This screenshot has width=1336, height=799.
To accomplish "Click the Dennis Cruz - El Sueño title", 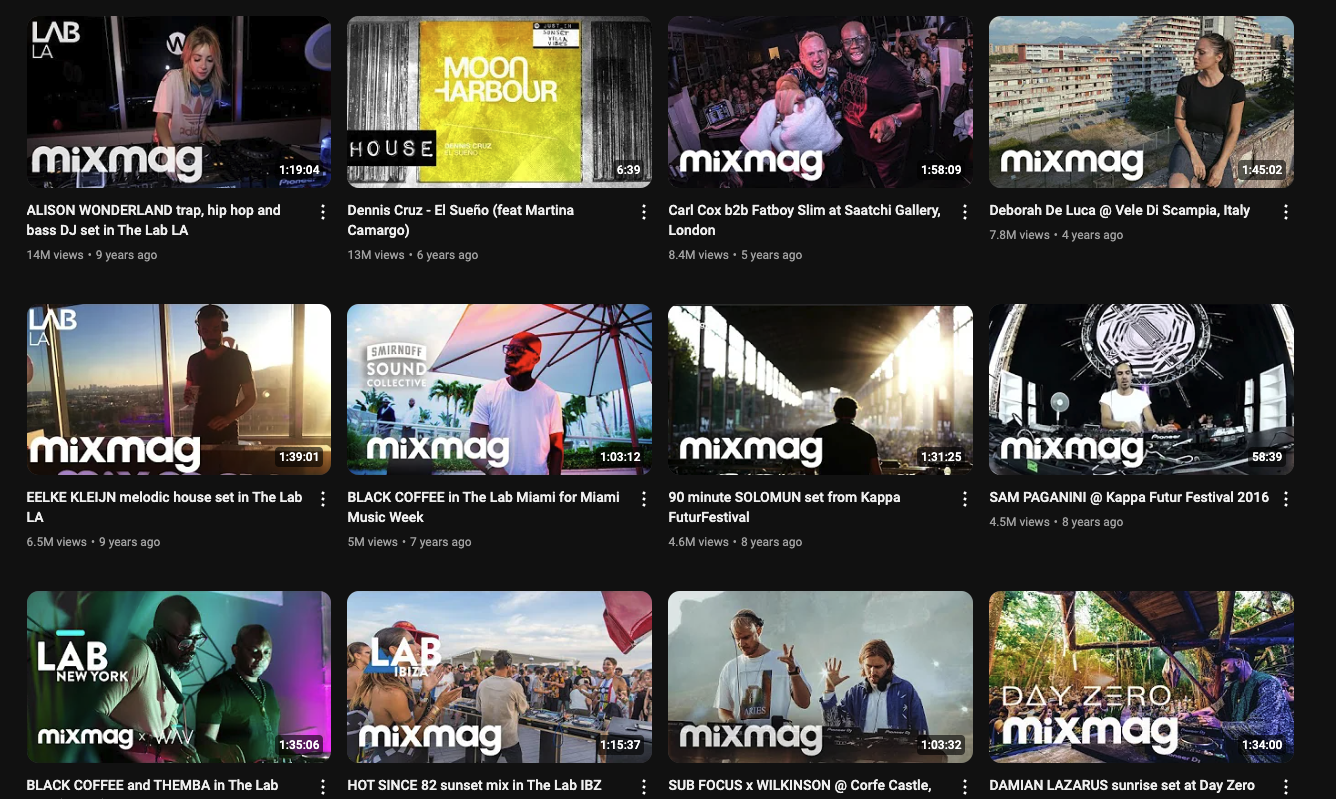I will coord(461,220).
